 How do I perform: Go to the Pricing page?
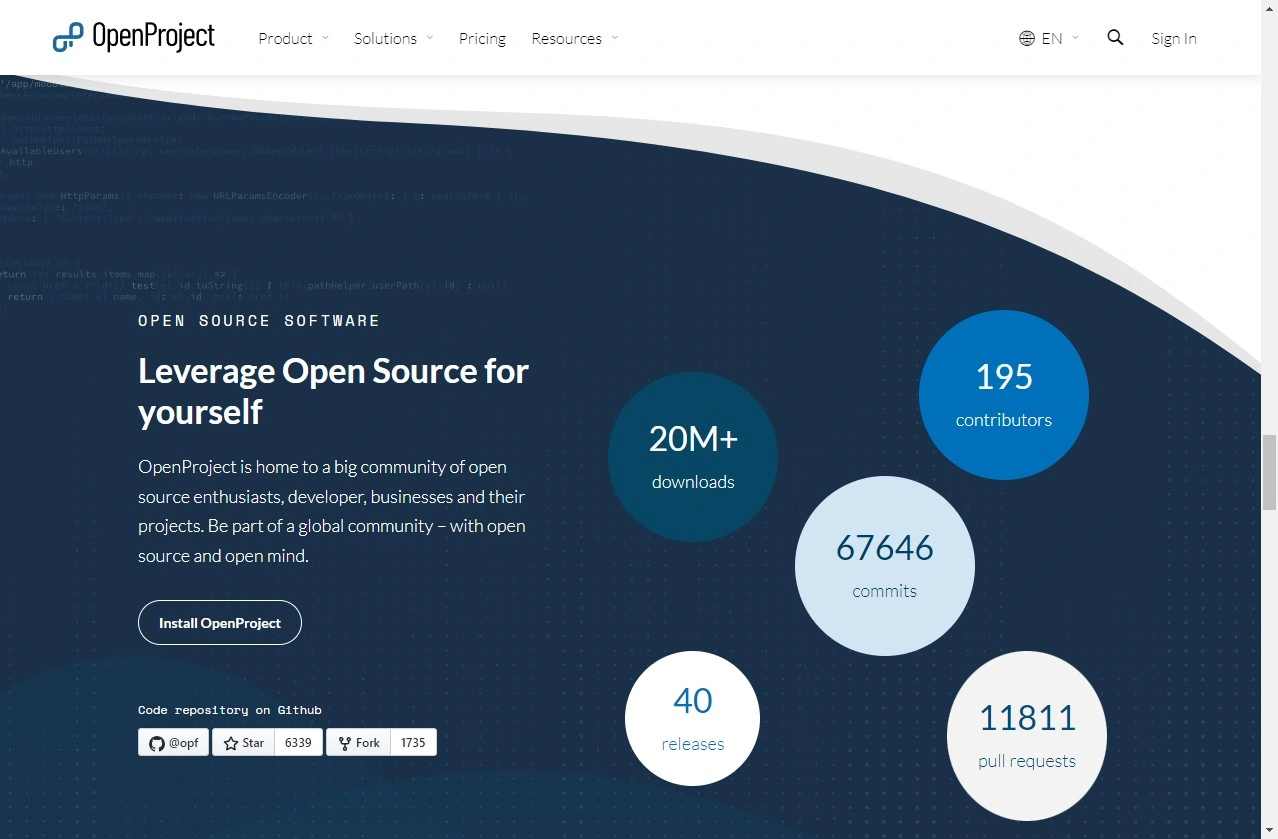(x=482, y=39)
